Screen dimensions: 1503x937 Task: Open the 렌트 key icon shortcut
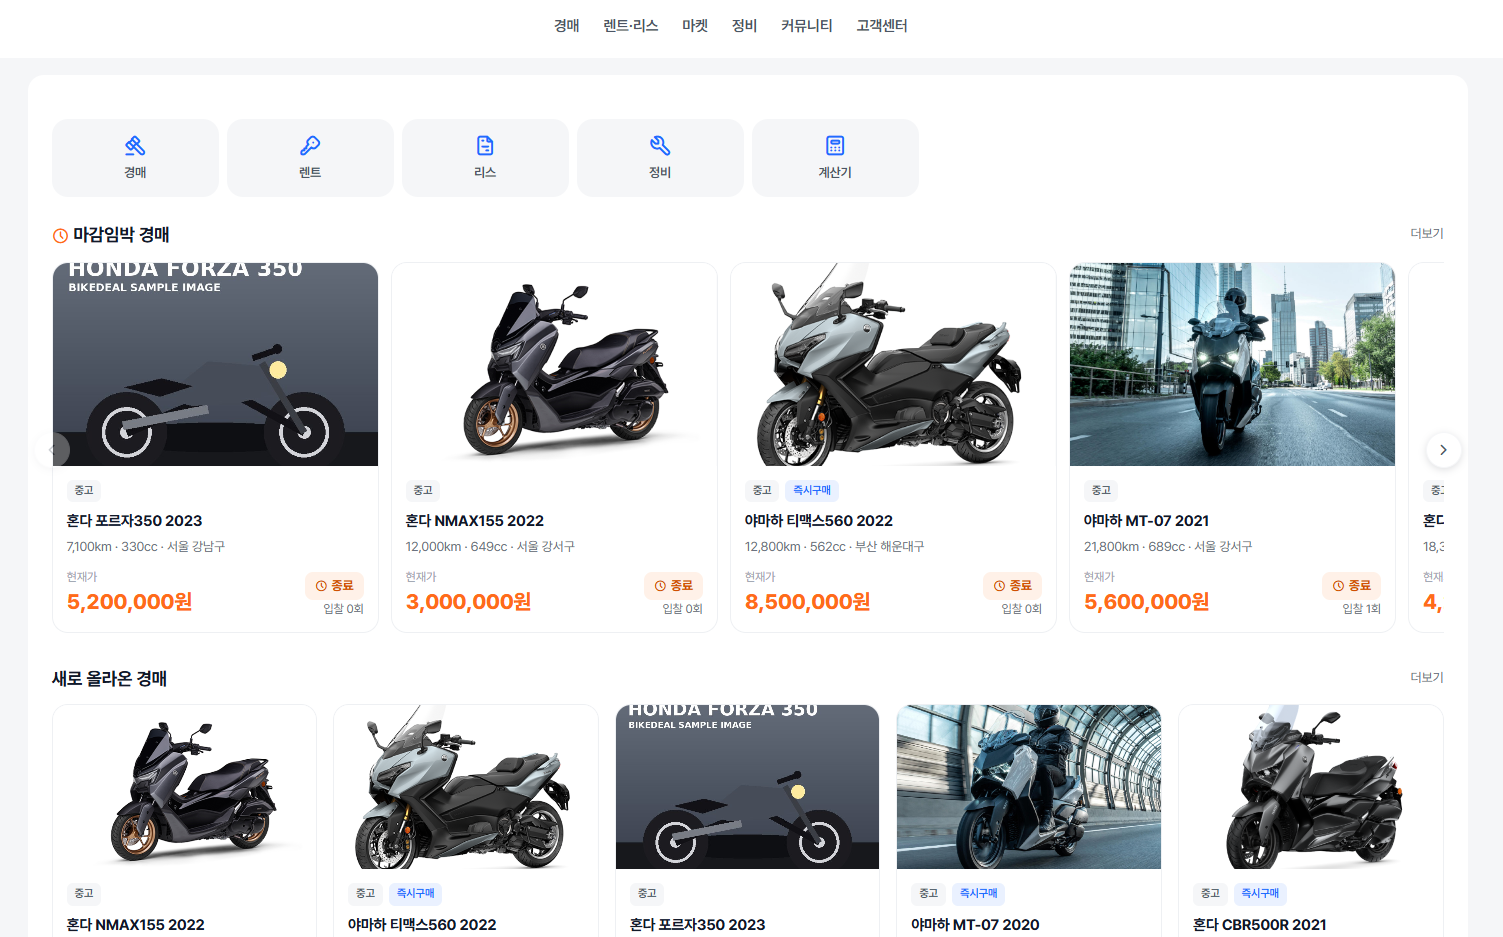coord(310,158)
